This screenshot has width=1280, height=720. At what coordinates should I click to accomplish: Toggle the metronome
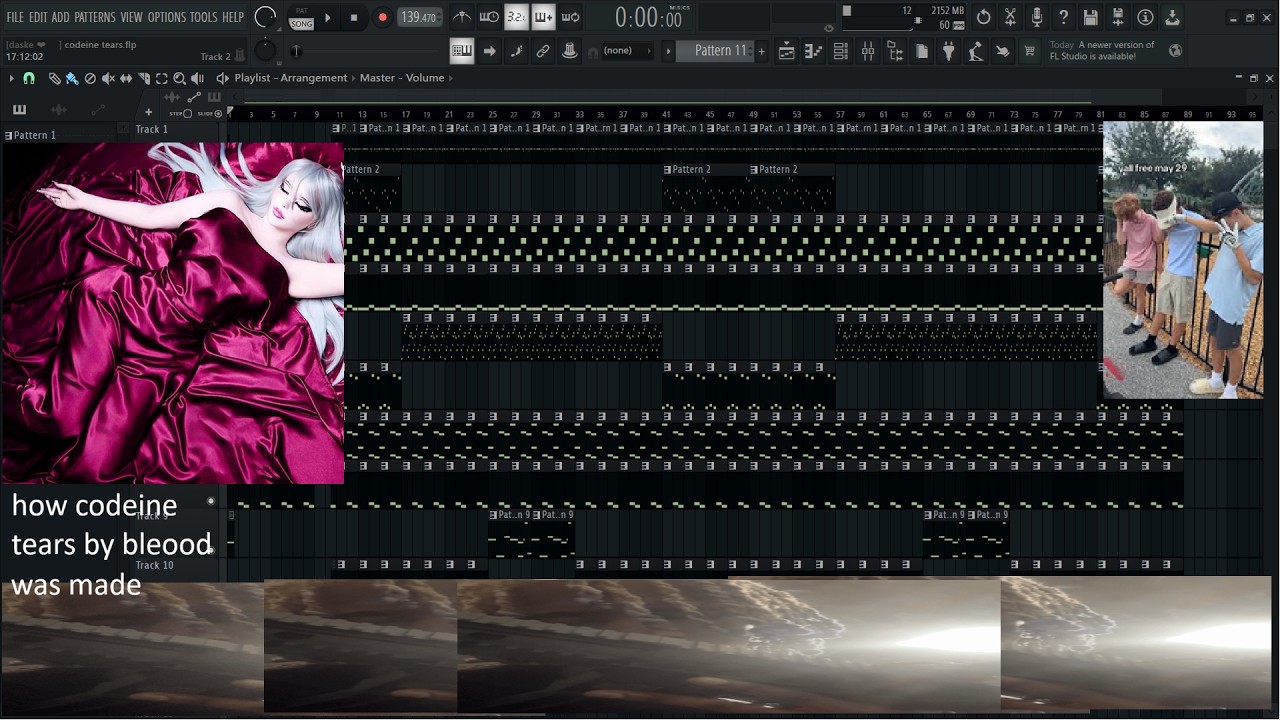pos(462,17)
